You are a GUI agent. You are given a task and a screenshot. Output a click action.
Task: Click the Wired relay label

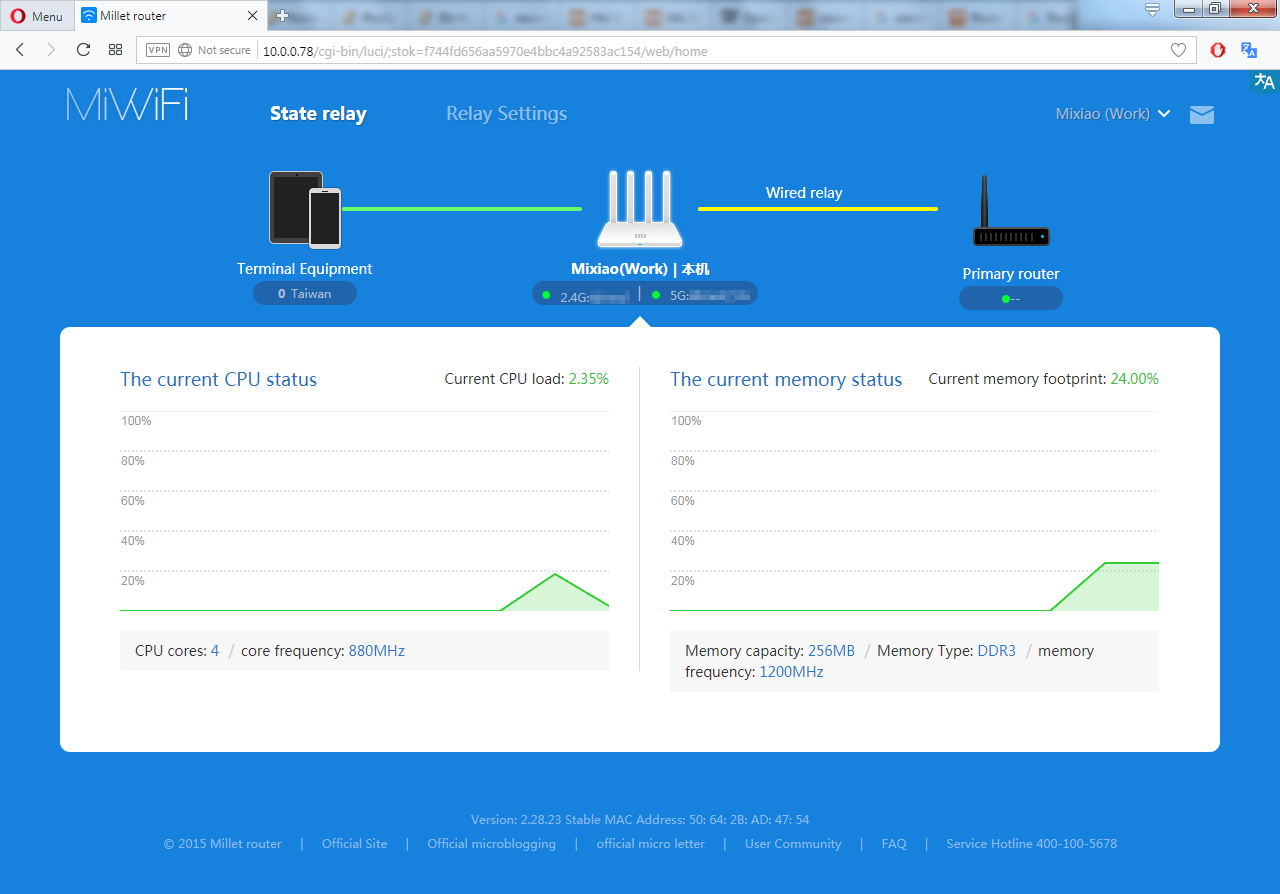(x=804, y=193)
